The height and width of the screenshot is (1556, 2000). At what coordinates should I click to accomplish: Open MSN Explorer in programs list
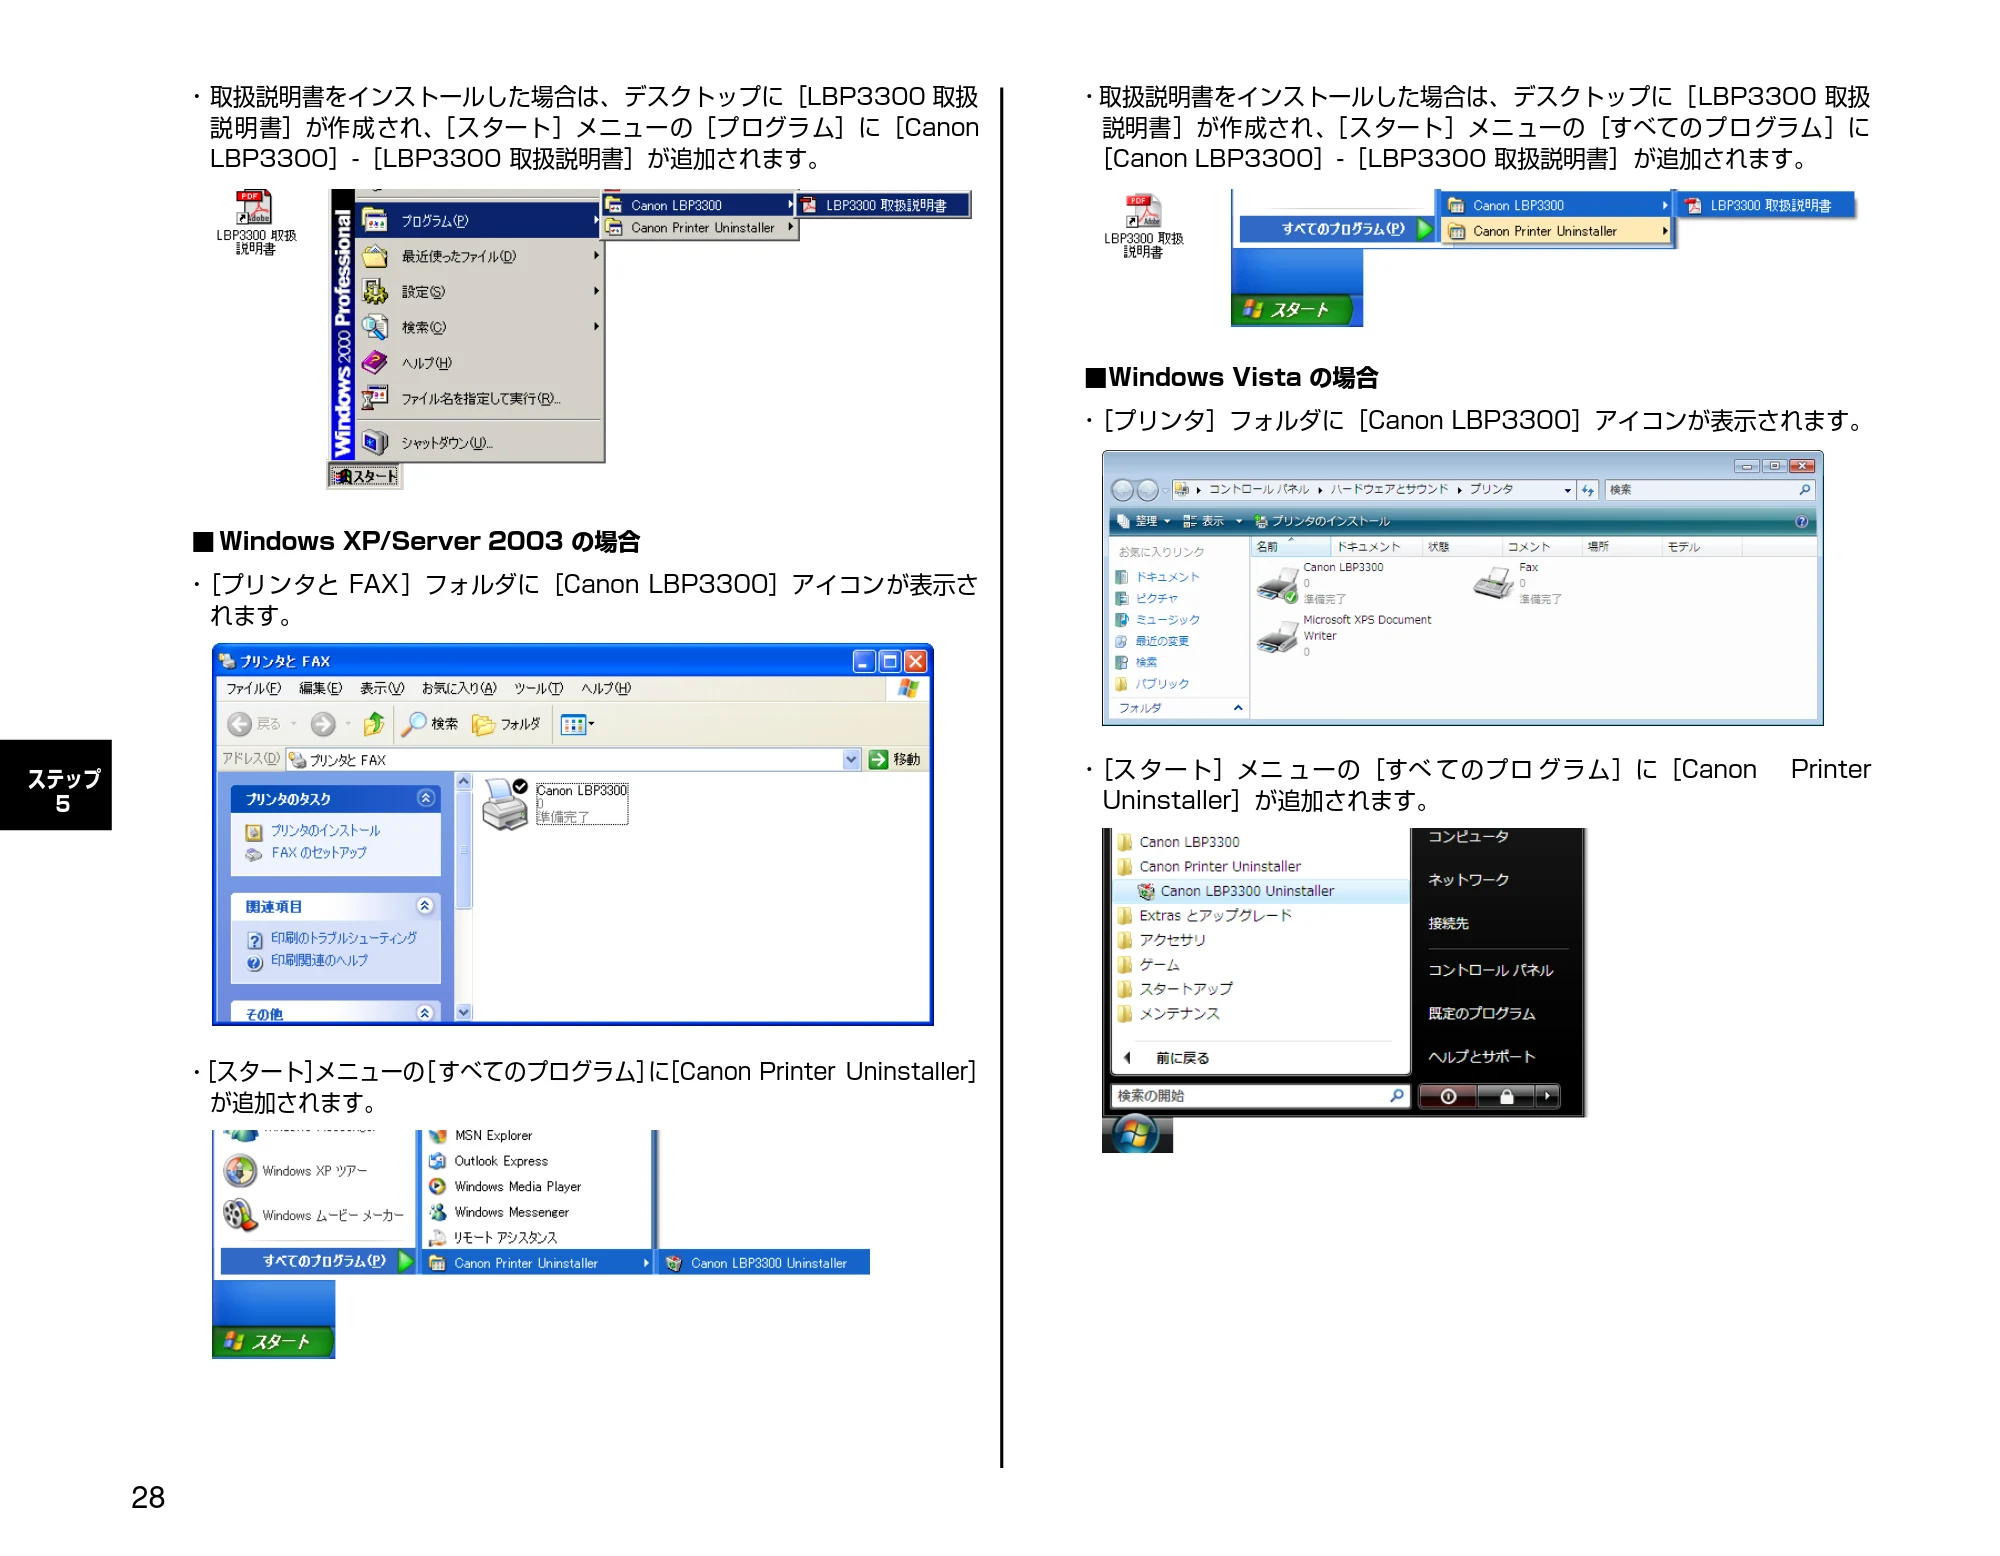(x=492, y=1135)
